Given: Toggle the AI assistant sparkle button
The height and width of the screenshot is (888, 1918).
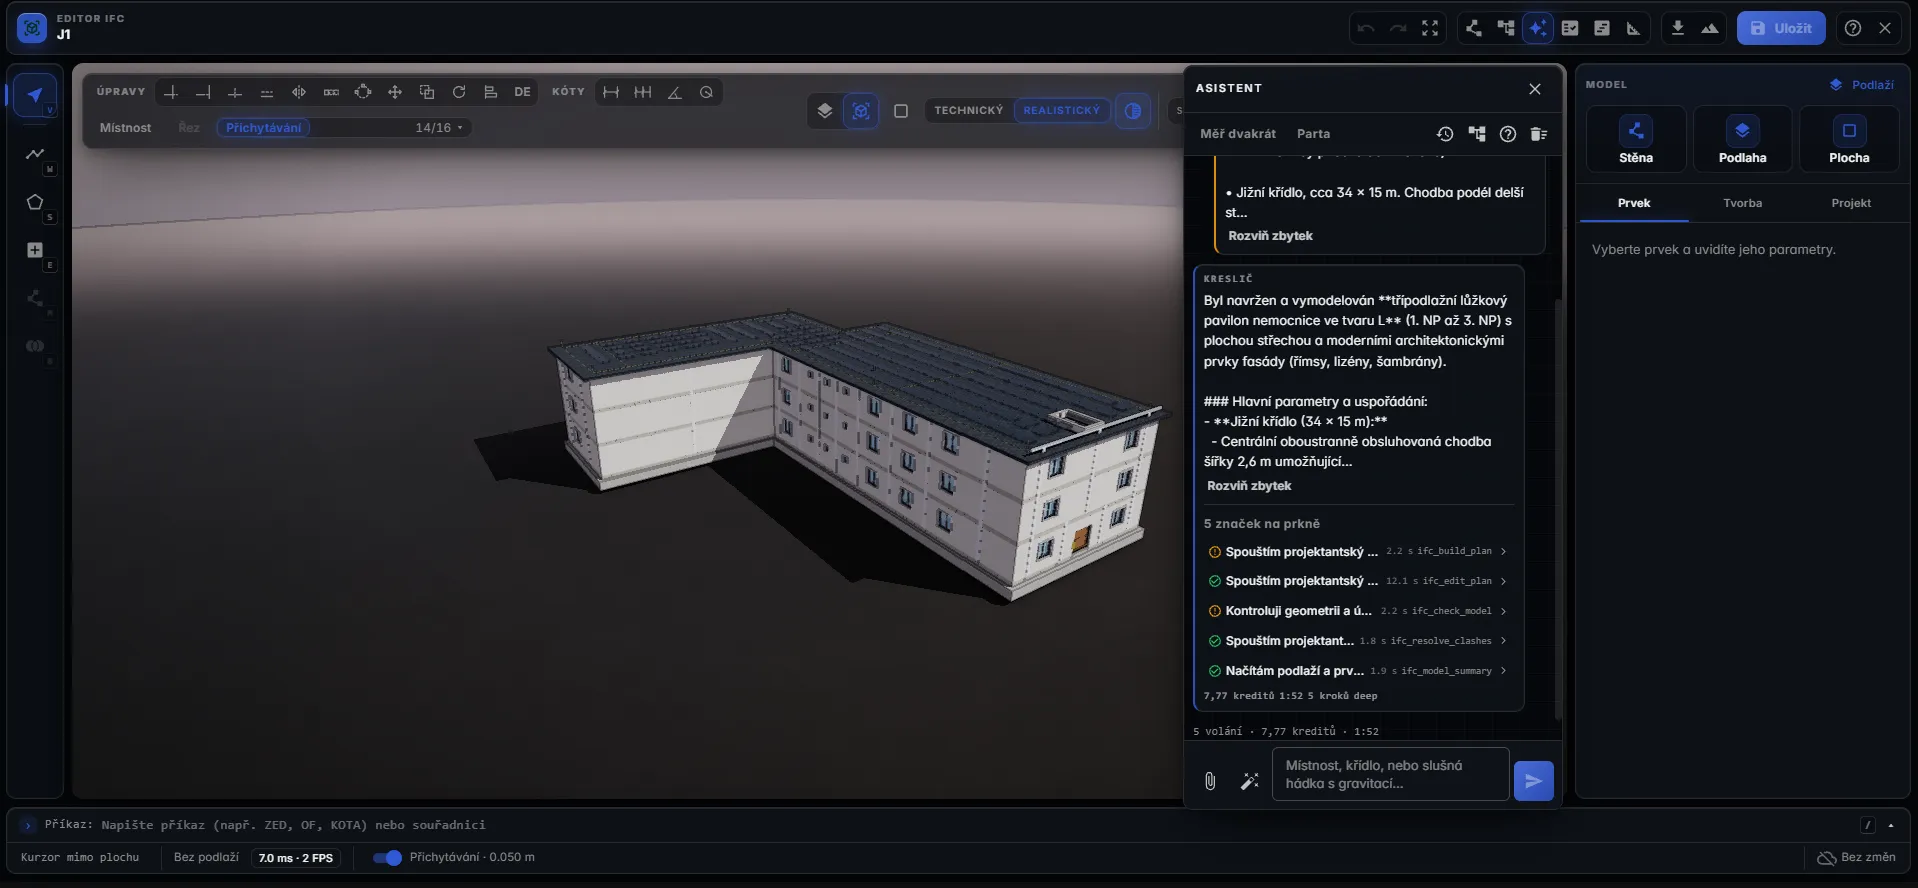Looking at the screenshot, I should 1538,28.
